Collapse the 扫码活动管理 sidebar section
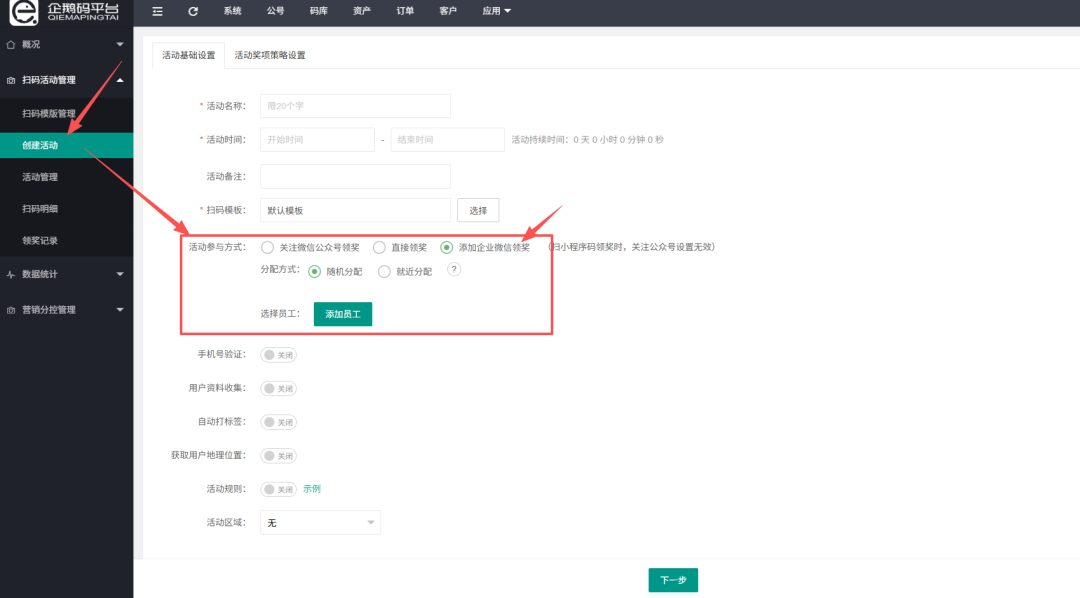 (120, 80)
